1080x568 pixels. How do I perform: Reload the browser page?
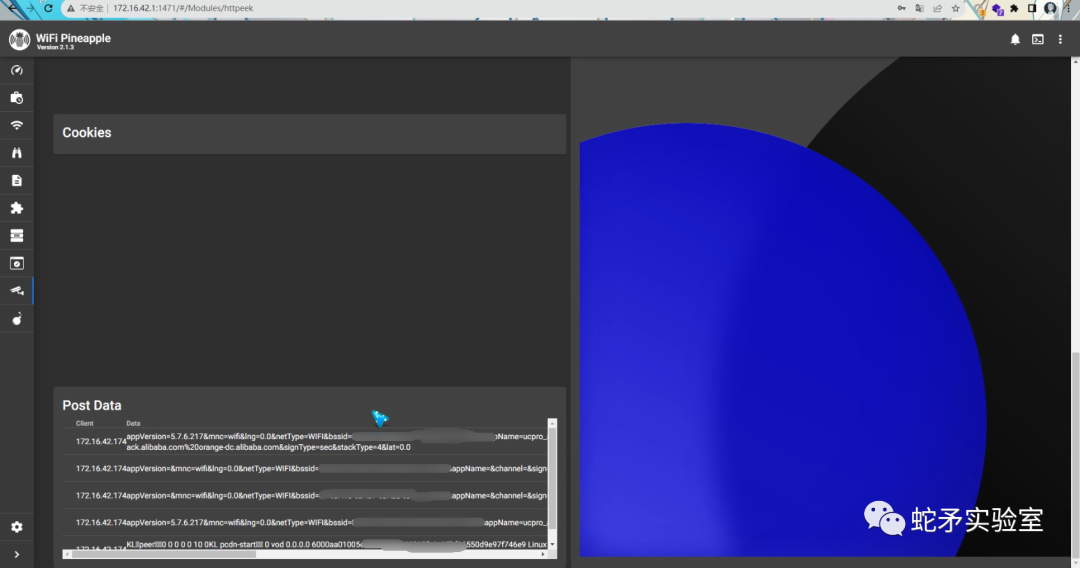click(x=48, y=8)
